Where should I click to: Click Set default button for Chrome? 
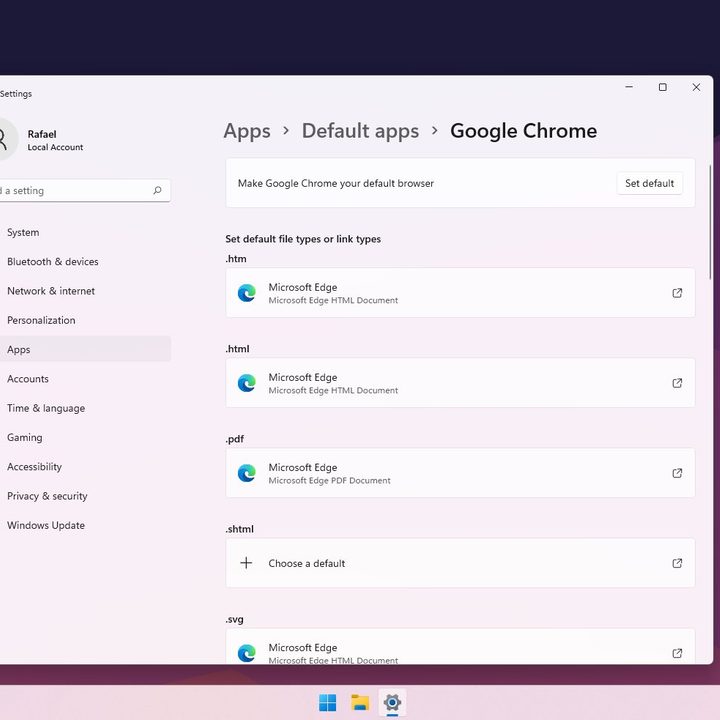[x=649, y=183]
